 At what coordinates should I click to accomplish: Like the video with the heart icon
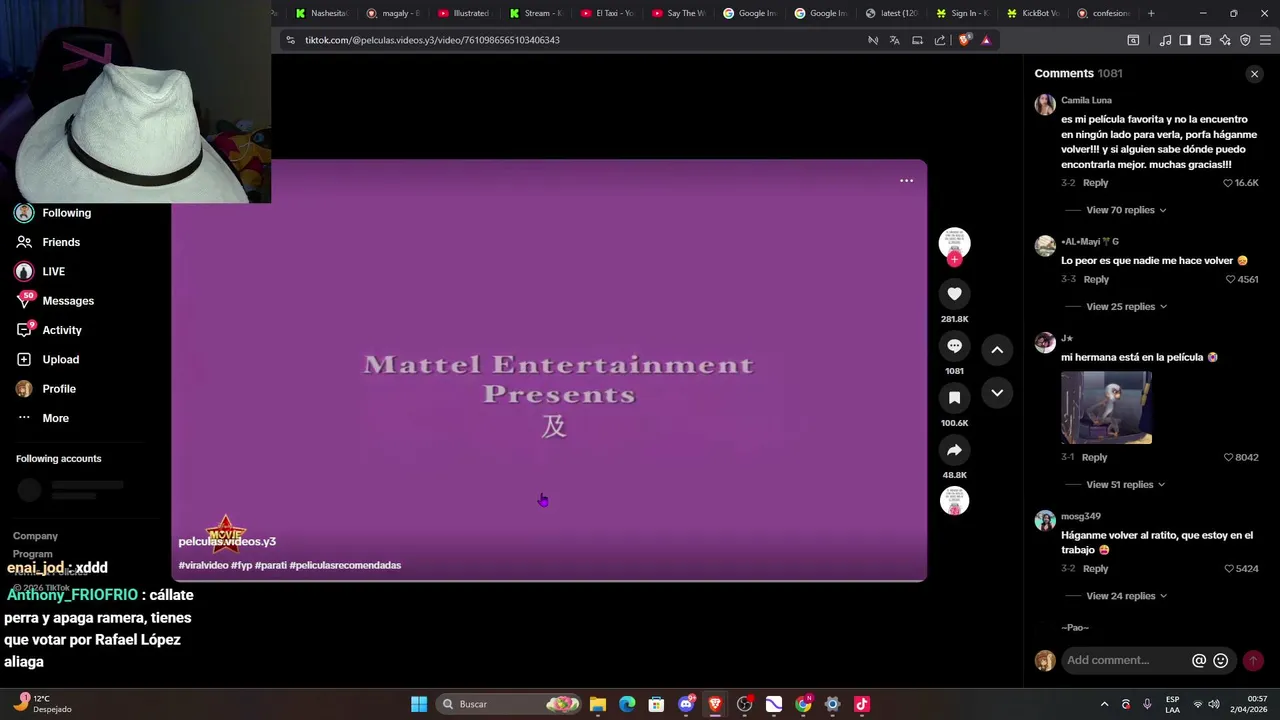point(954,294)
